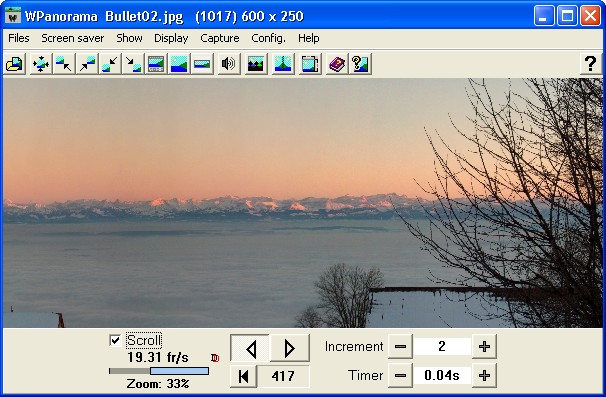
Task: Jump to start with the rewind button
Action: 243,376
